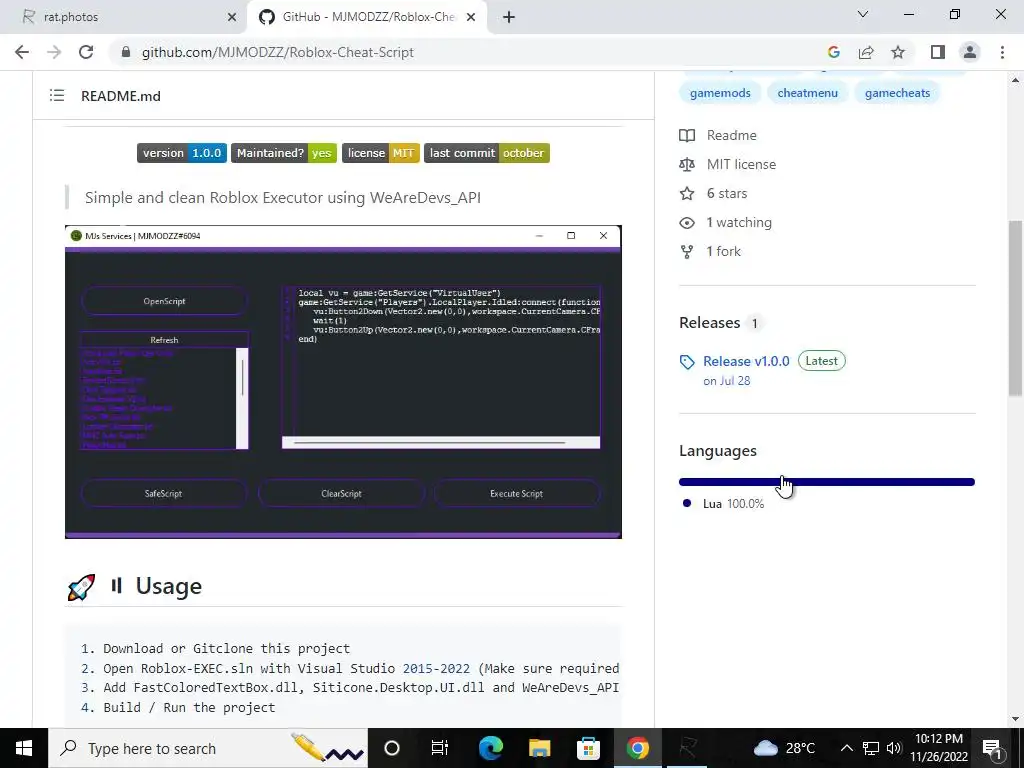The width and height of the screenshot is (1024, 768).
Task: Share this page from the address bar
Action: click(x=866, y=52)
